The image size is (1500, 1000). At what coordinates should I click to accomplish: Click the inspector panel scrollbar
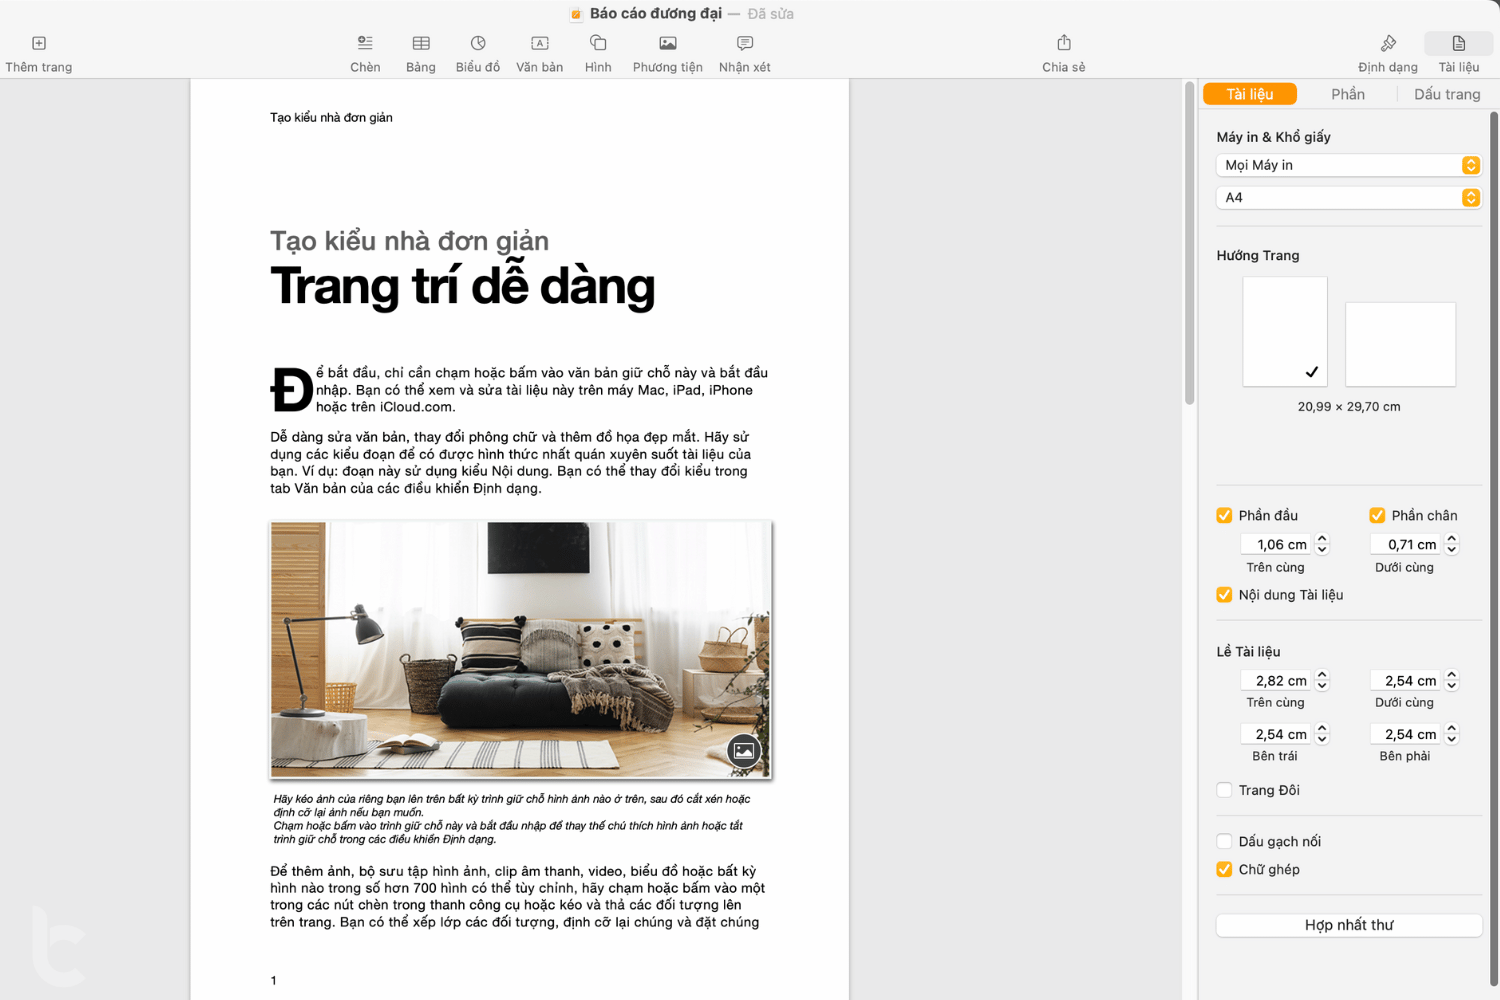[x=1494, y=548]
